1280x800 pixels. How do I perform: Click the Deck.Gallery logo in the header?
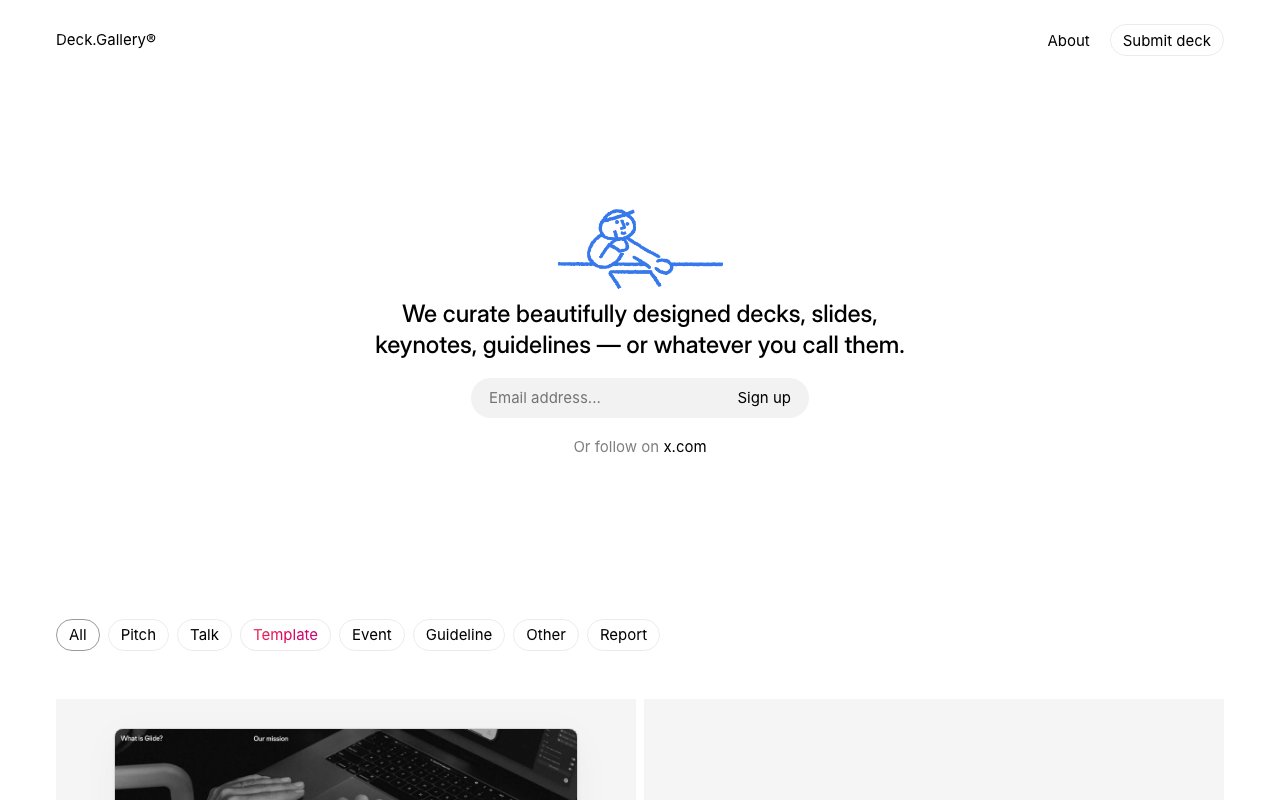[x=106, y=40]
